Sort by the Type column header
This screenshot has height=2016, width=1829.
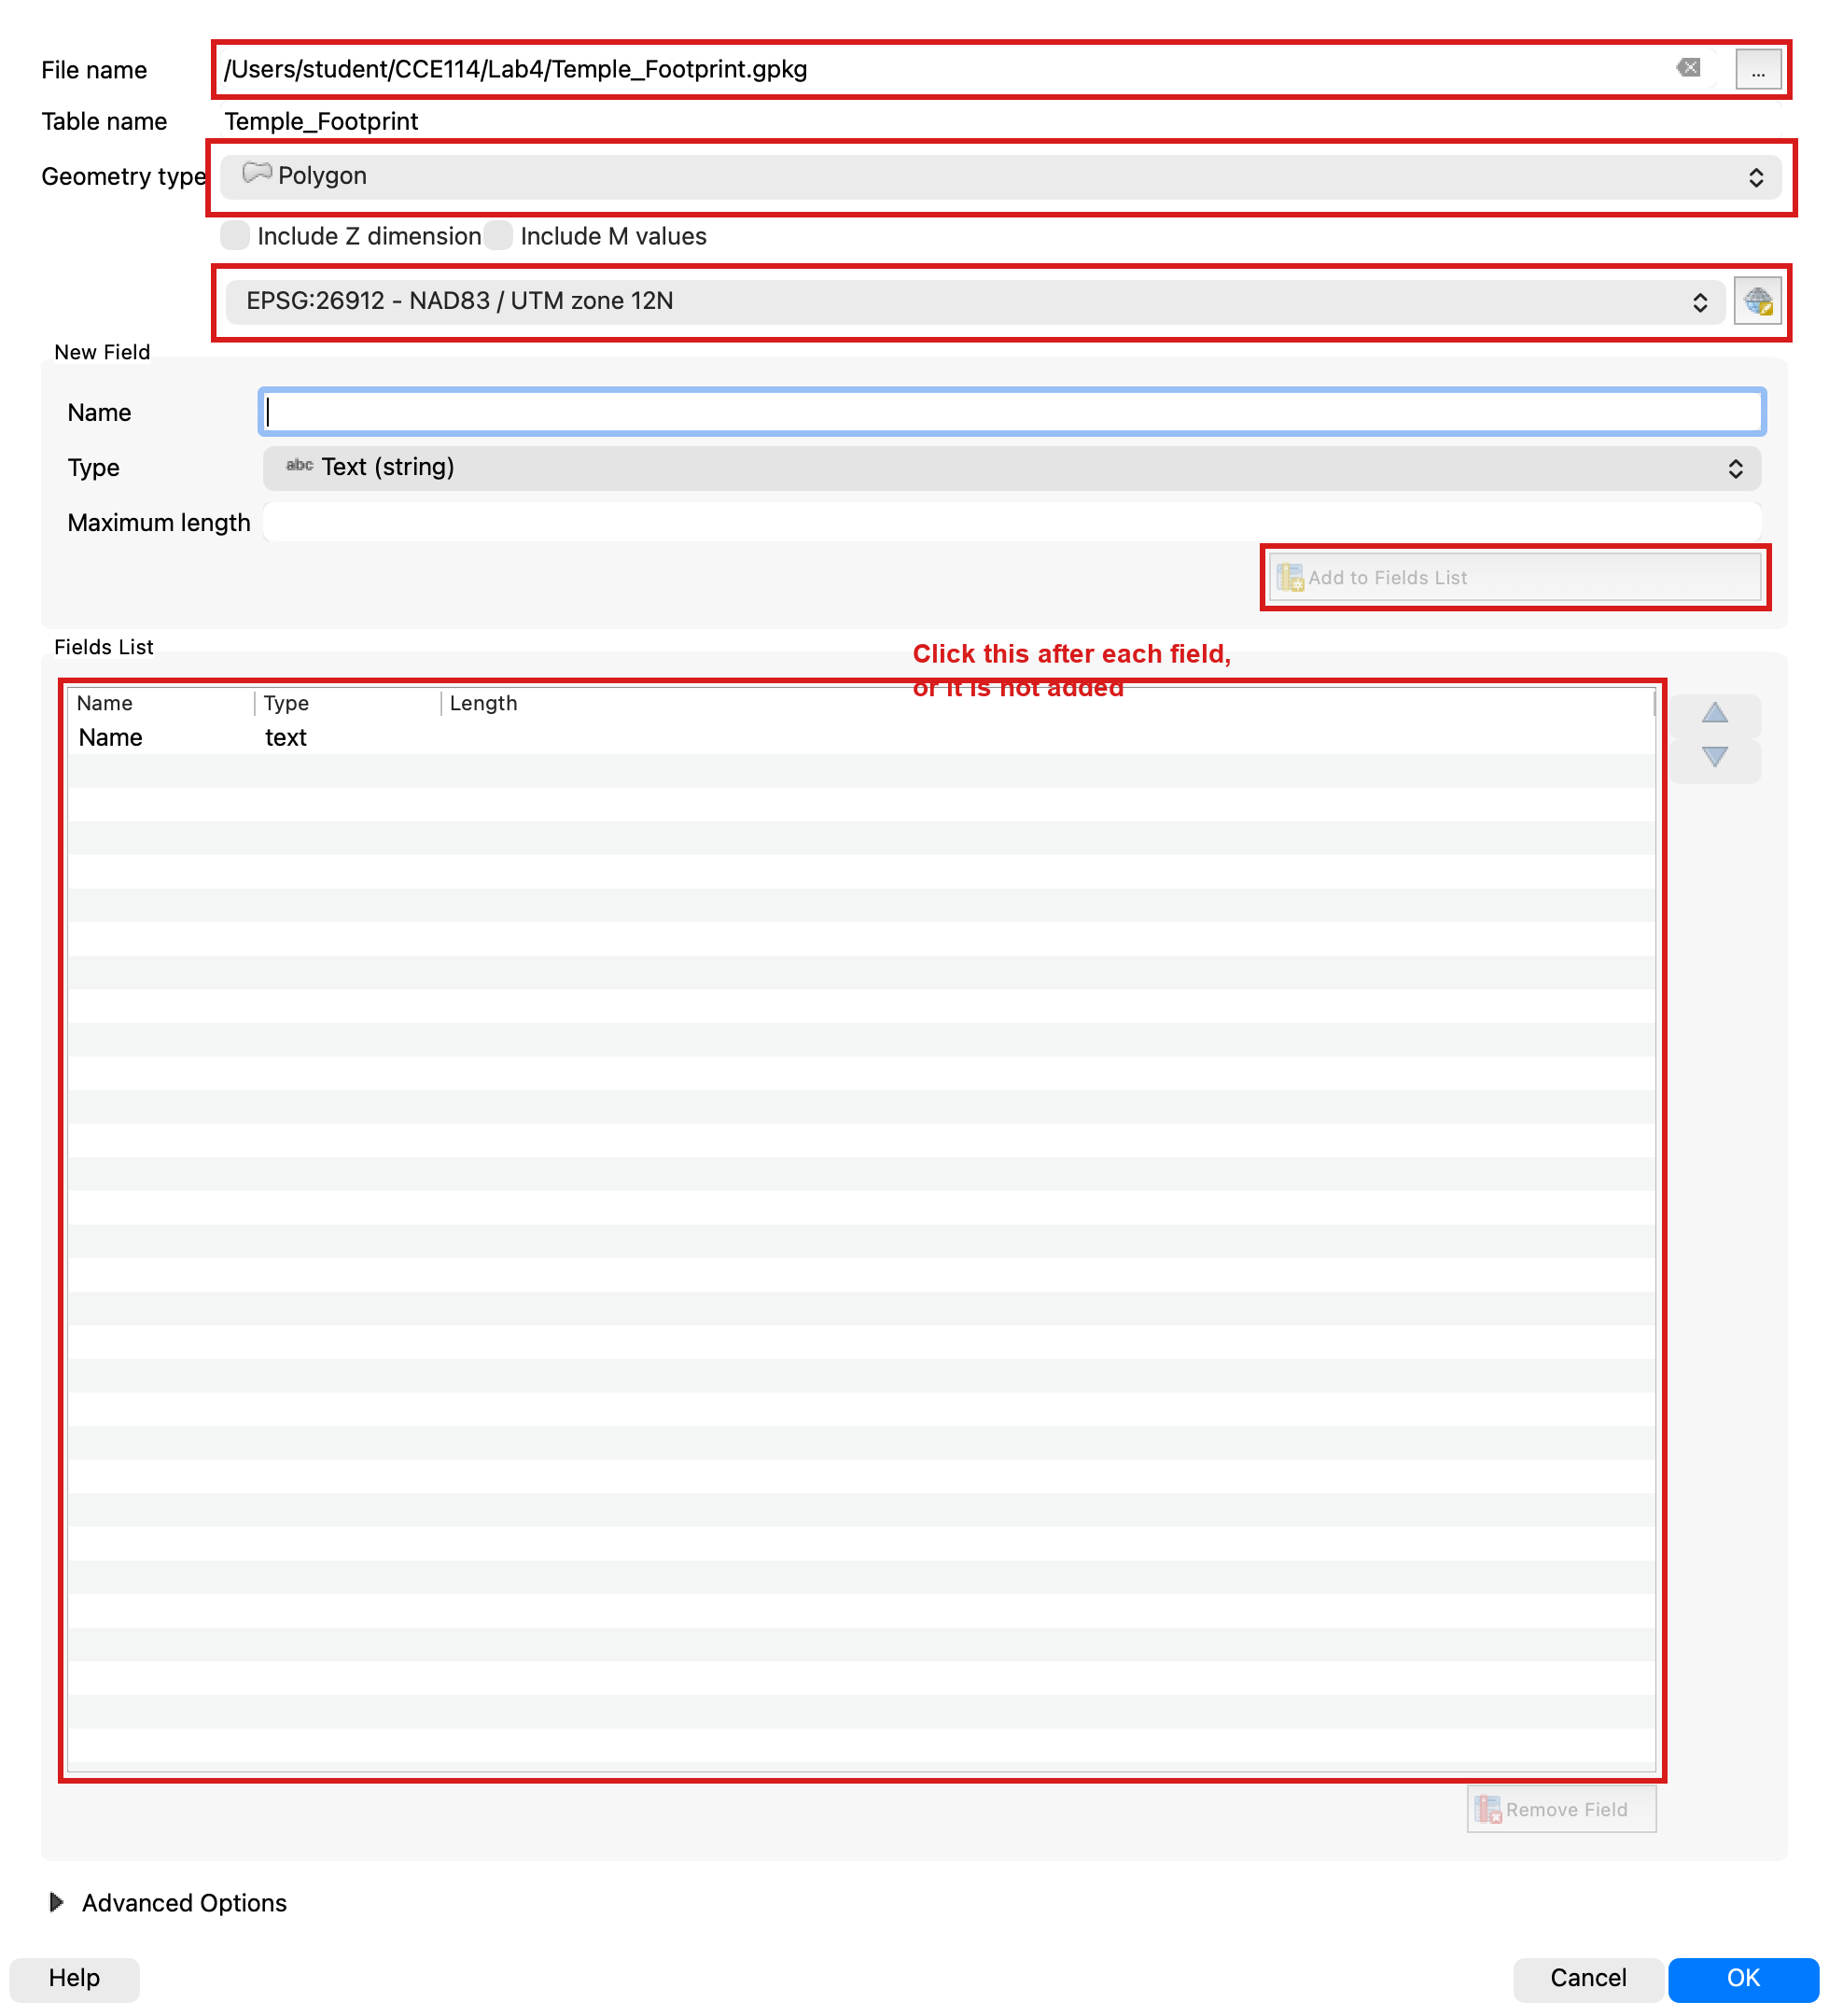click(x=347, y=703)
